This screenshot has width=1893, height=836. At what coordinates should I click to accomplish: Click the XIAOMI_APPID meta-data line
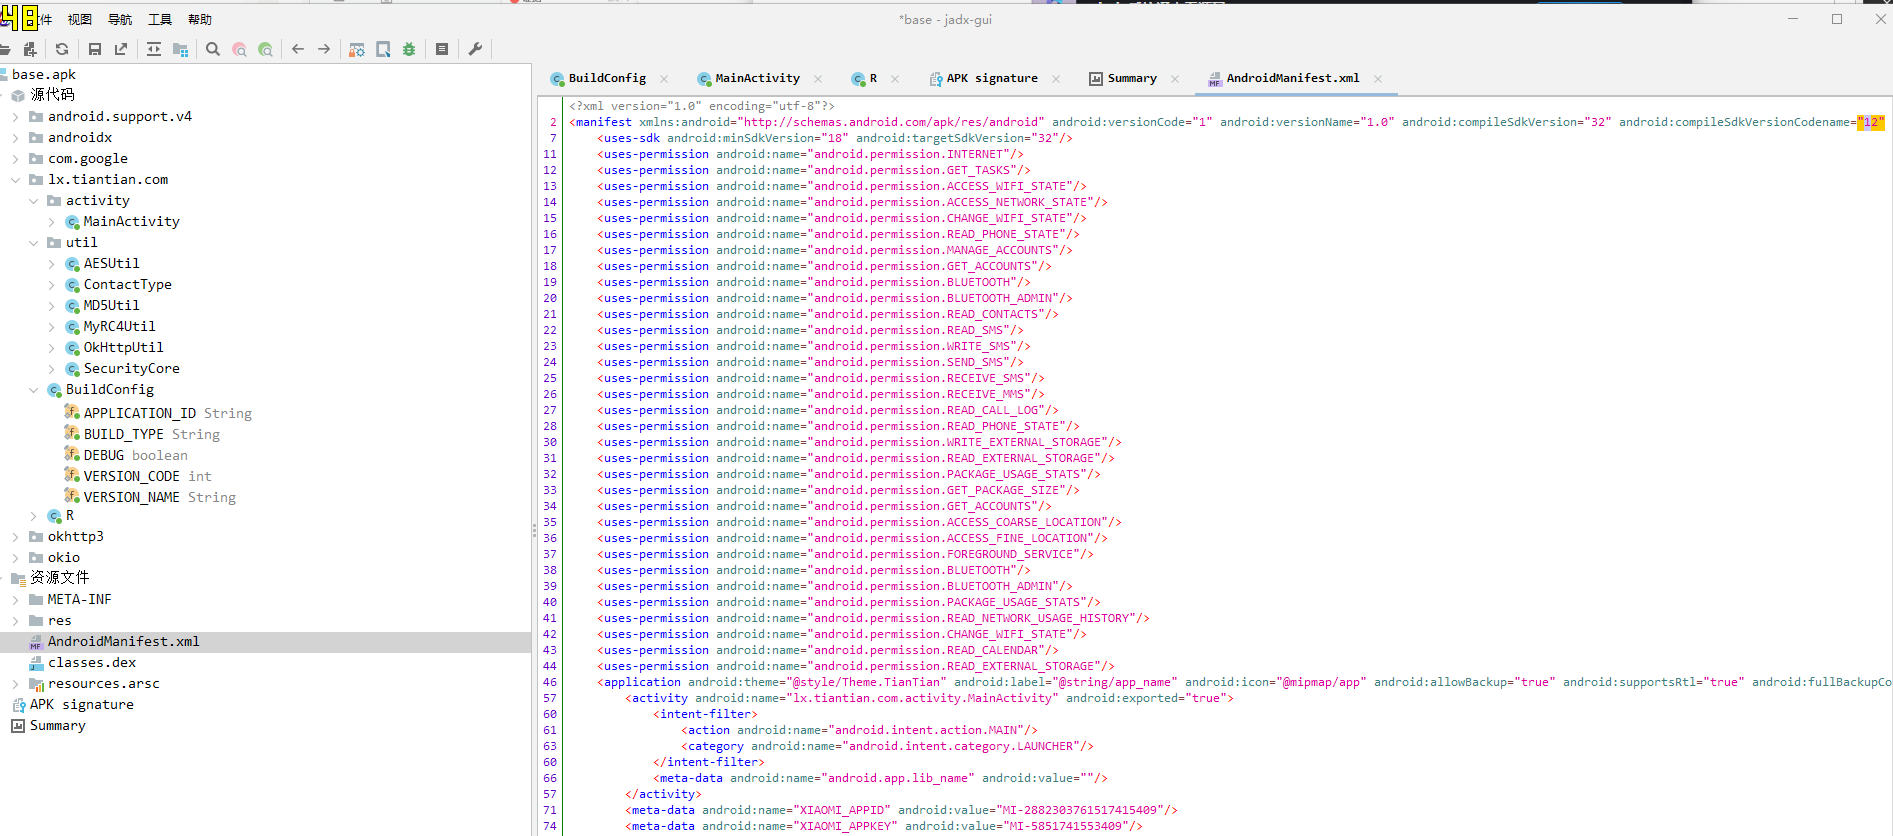click(x=901, y=810)
